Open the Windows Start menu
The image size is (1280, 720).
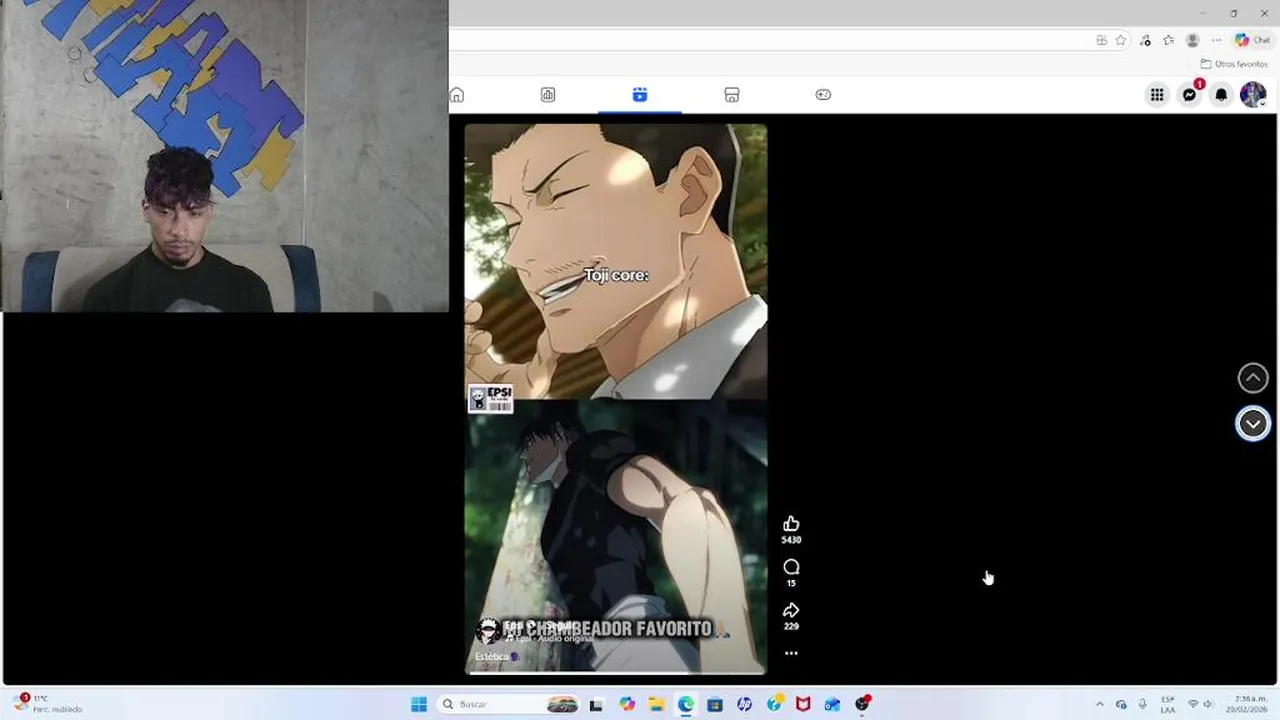419,704
